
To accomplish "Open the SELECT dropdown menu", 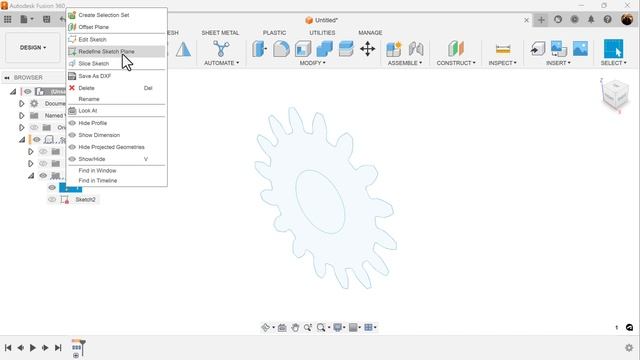I will 613,63.
